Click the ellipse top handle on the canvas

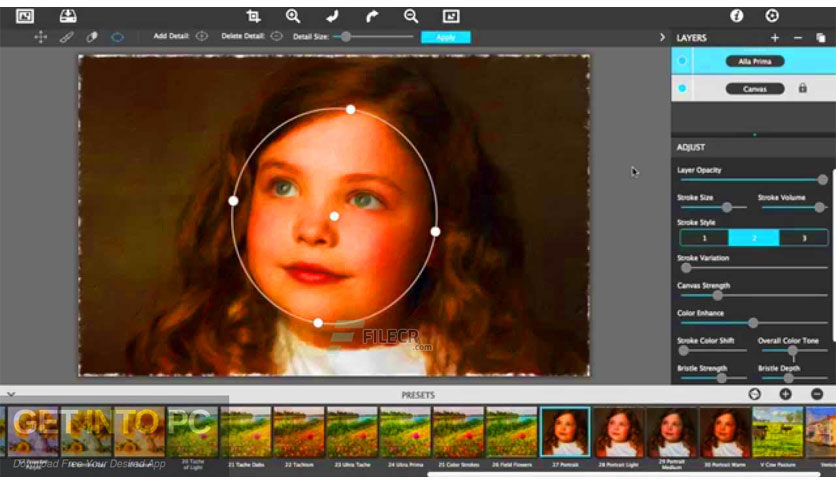[x=350, y=109]
